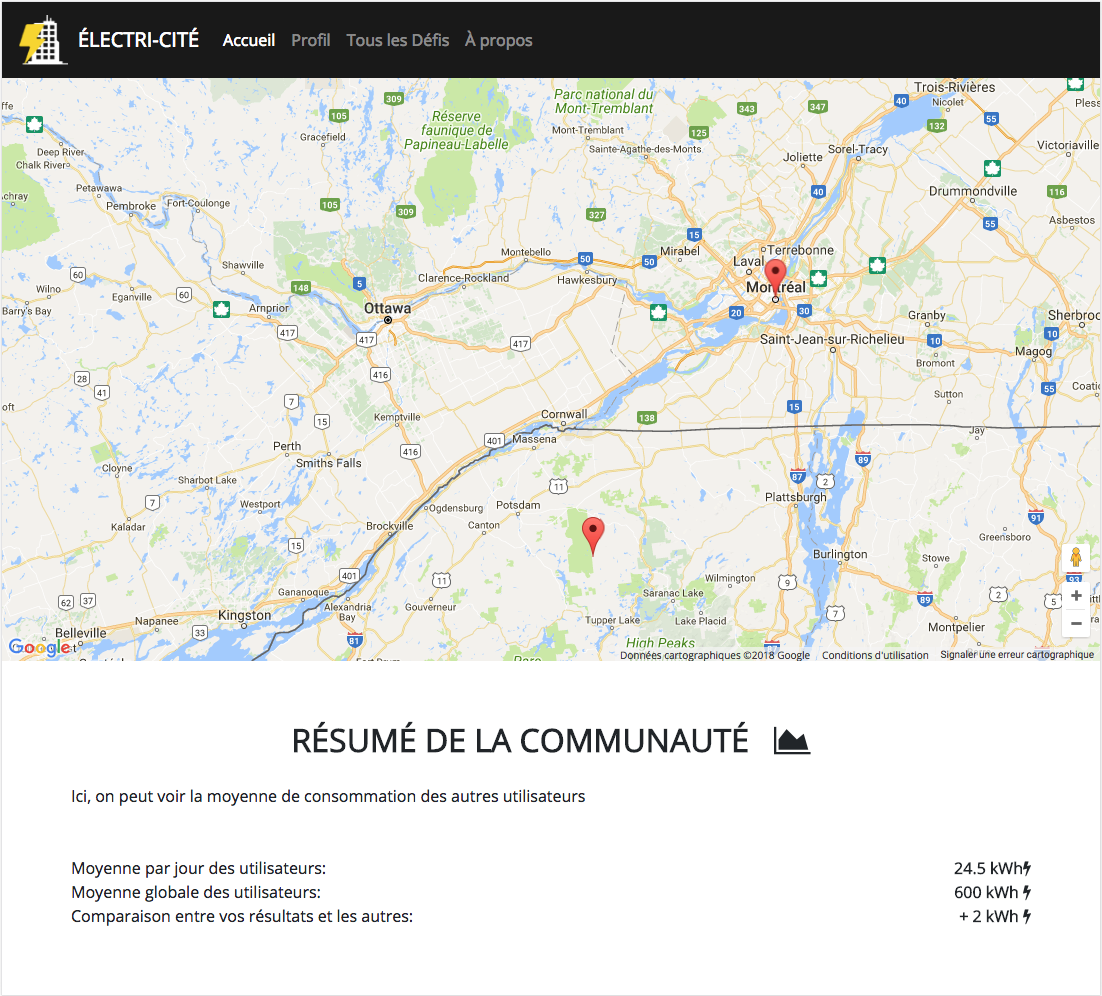Screen dimensions: 1102x996
Task: Click the lightning icon next to 600 kWh
Action: pyautogui.click(x=1027, y=892)
